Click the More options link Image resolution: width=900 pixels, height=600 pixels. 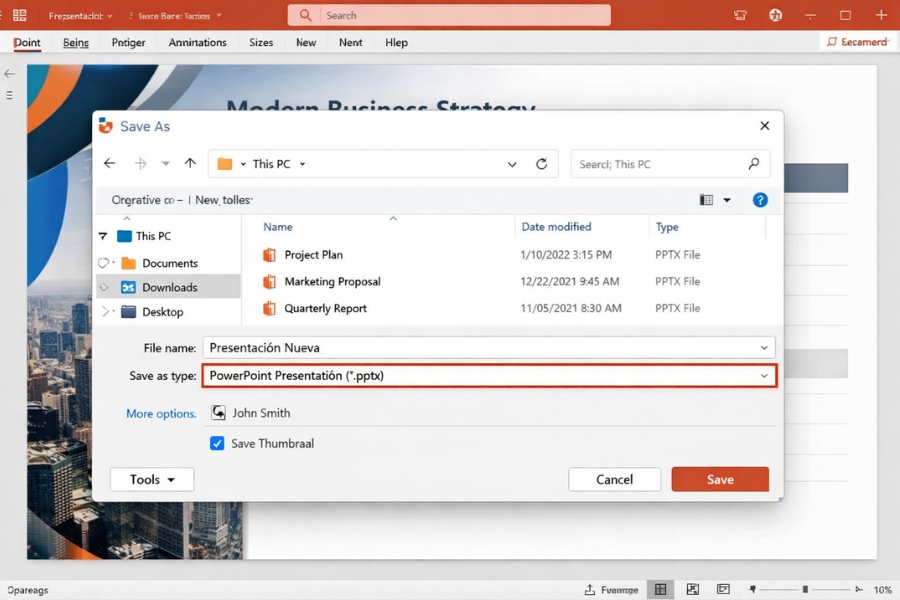tap(160, 413)
